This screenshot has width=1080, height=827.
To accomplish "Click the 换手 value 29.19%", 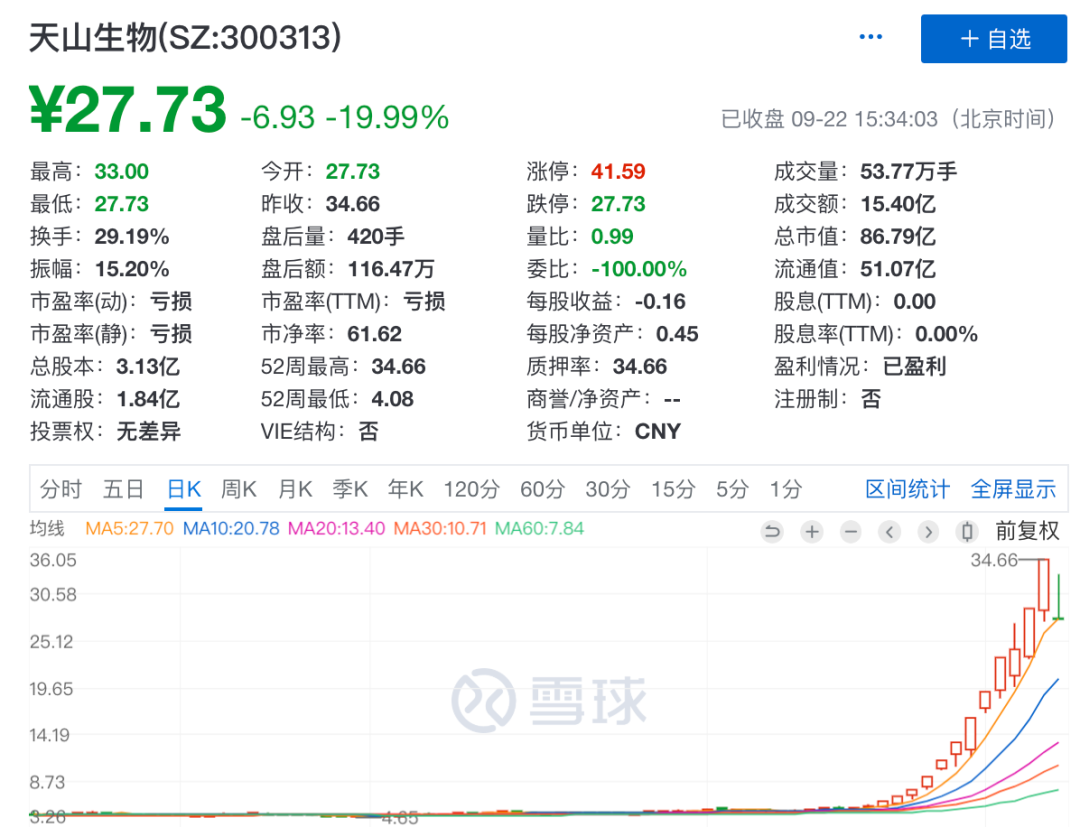I will point(132,236).
